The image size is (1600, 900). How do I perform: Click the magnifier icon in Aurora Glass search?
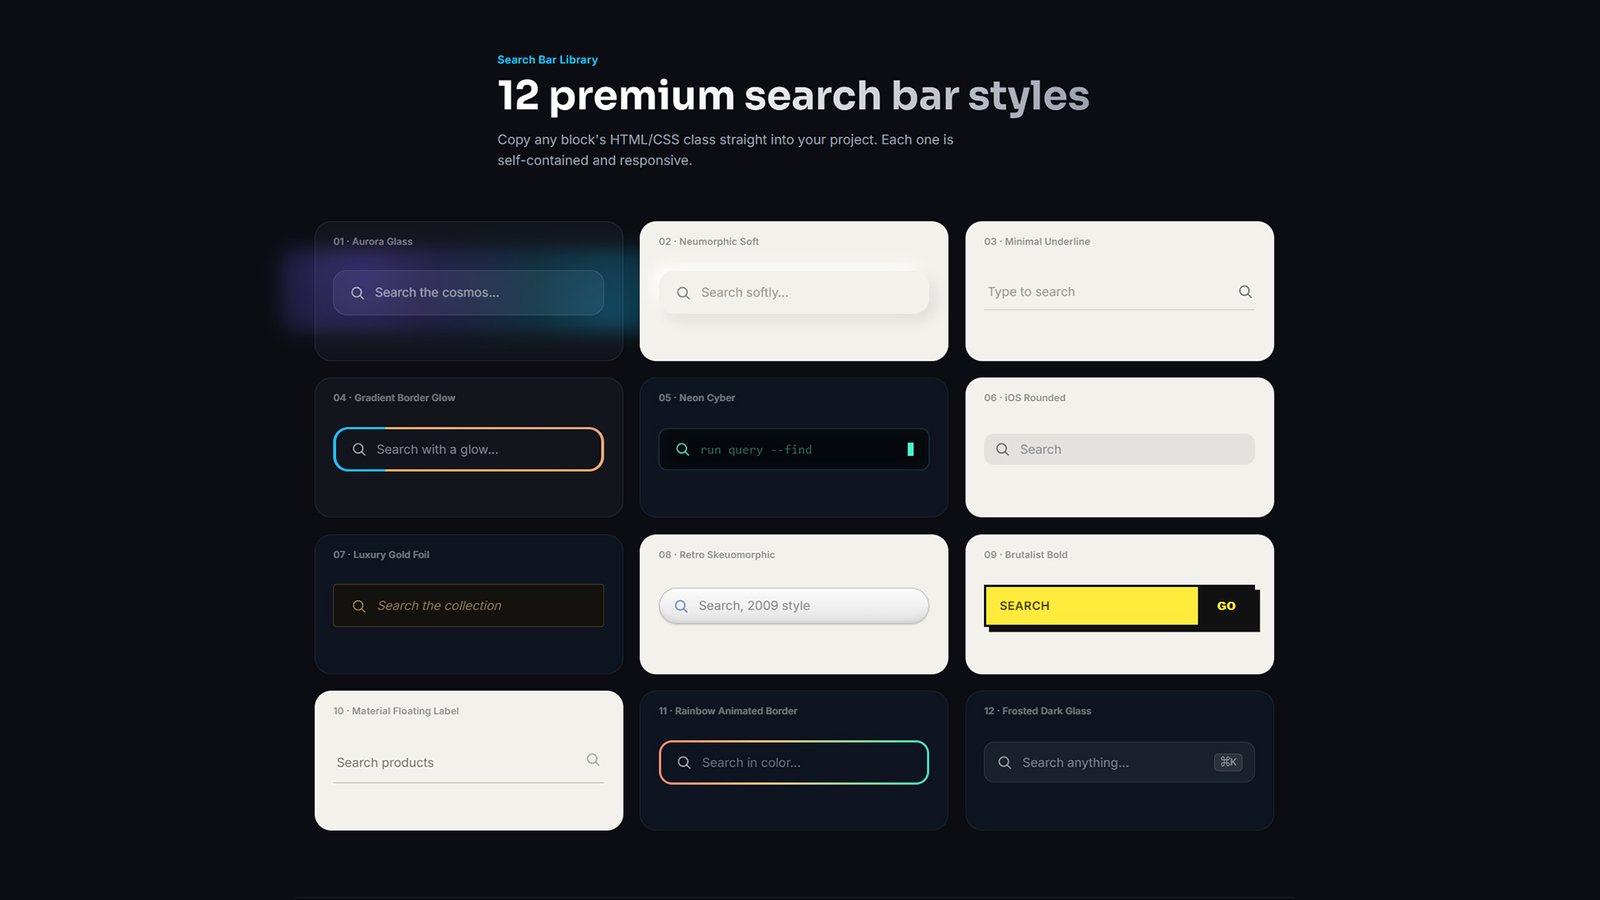click(x=357, y=293)
